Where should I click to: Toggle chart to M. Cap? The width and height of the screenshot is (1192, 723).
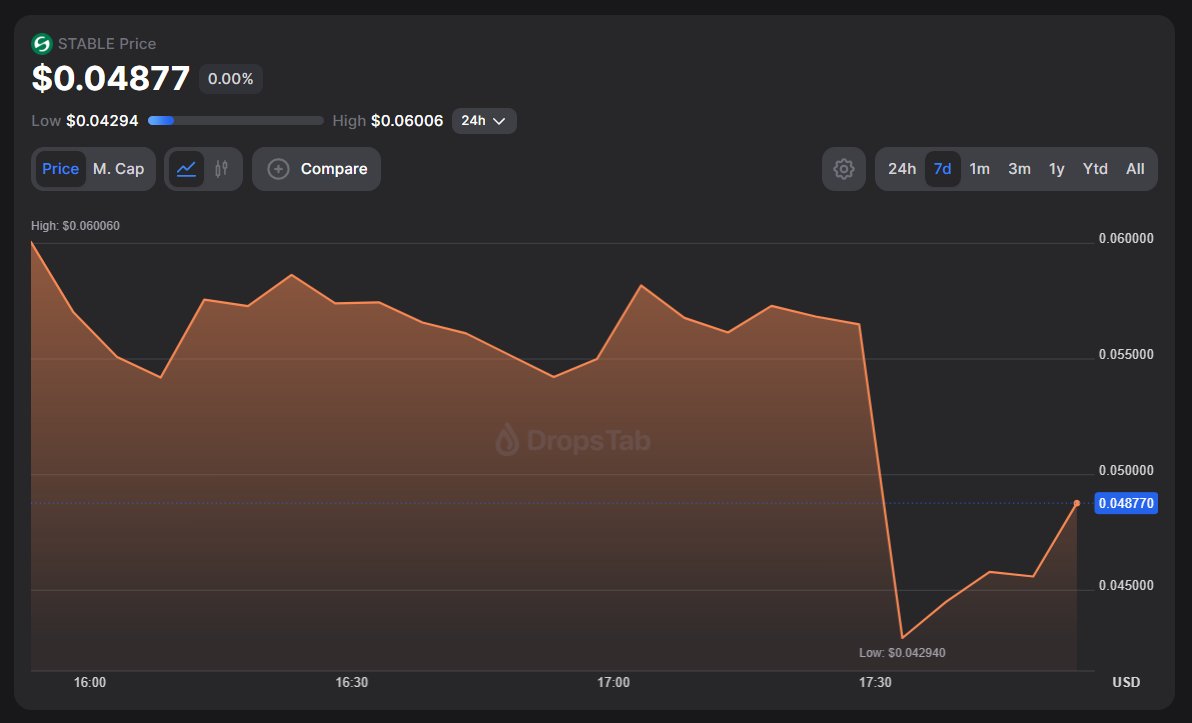118,169
